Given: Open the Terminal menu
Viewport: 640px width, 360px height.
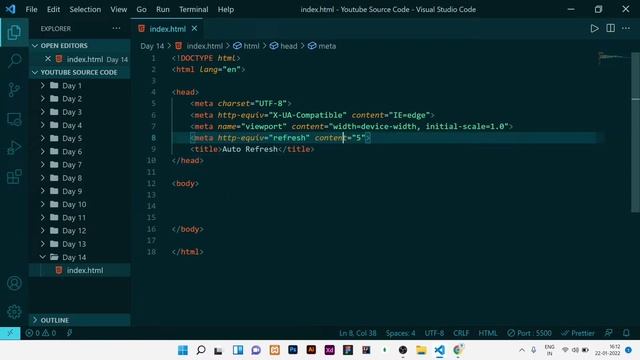Looking at the screenshot, I should [x=193, y=9].
